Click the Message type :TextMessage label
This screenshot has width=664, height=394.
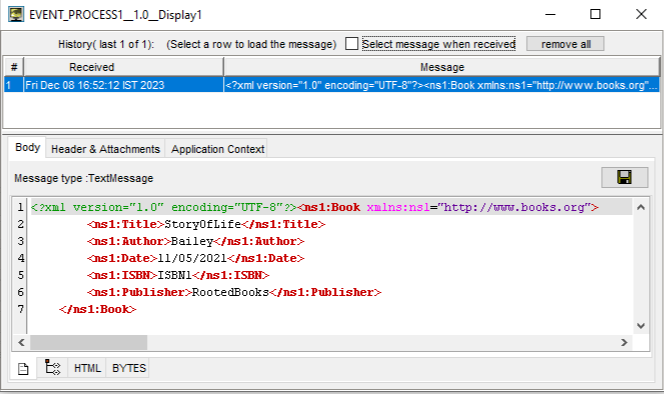pyautogui.click(x=84, y=178)
